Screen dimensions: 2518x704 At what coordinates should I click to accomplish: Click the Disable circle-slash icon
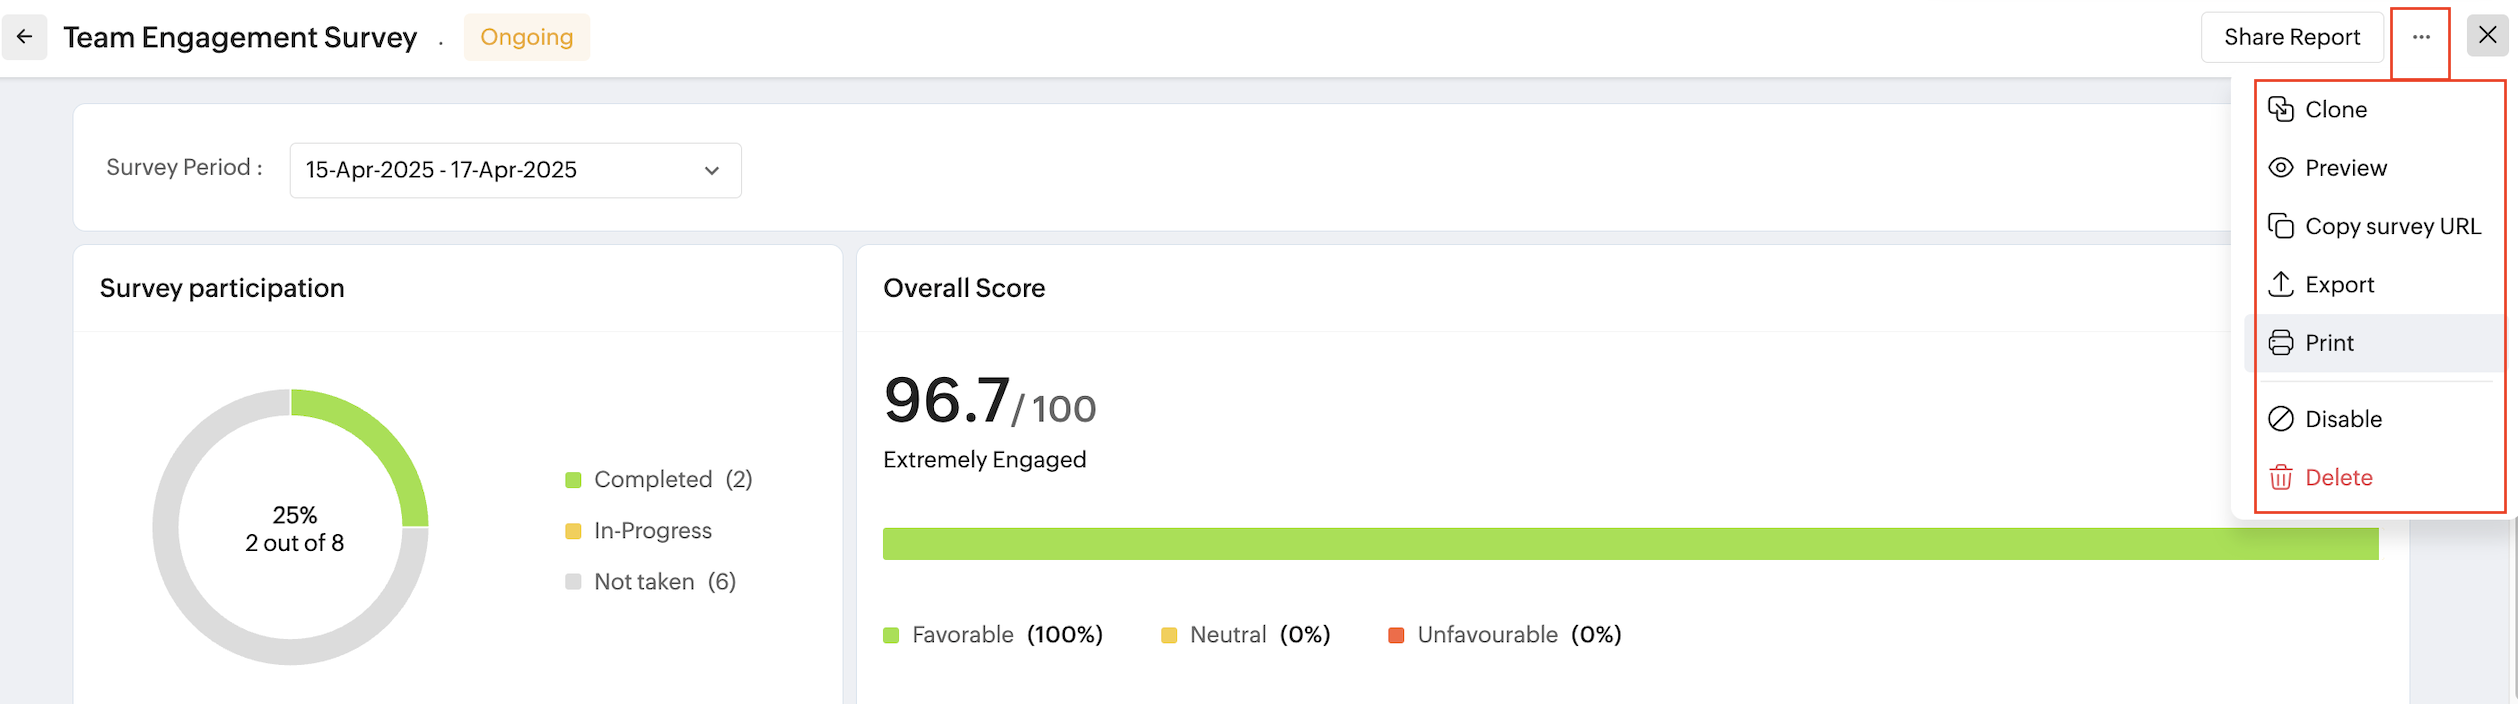point(2280,419)
